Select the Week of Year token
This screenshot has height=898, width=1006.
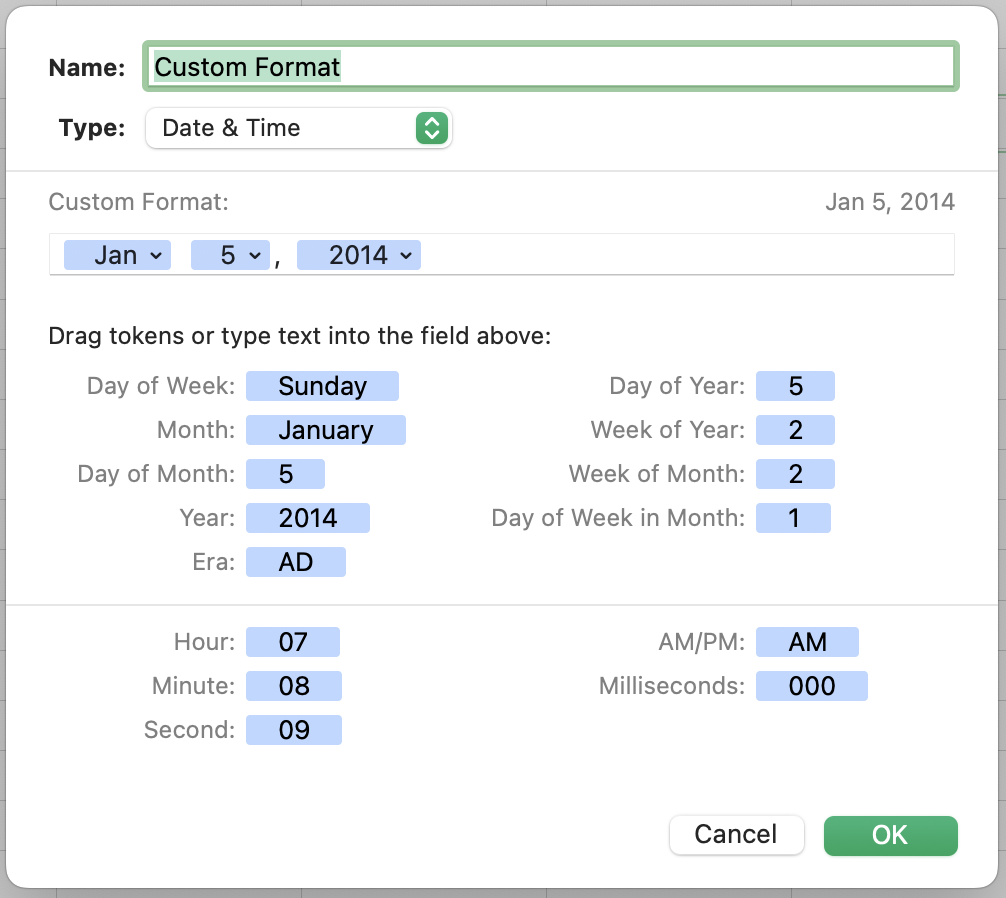tap(795, 431)
